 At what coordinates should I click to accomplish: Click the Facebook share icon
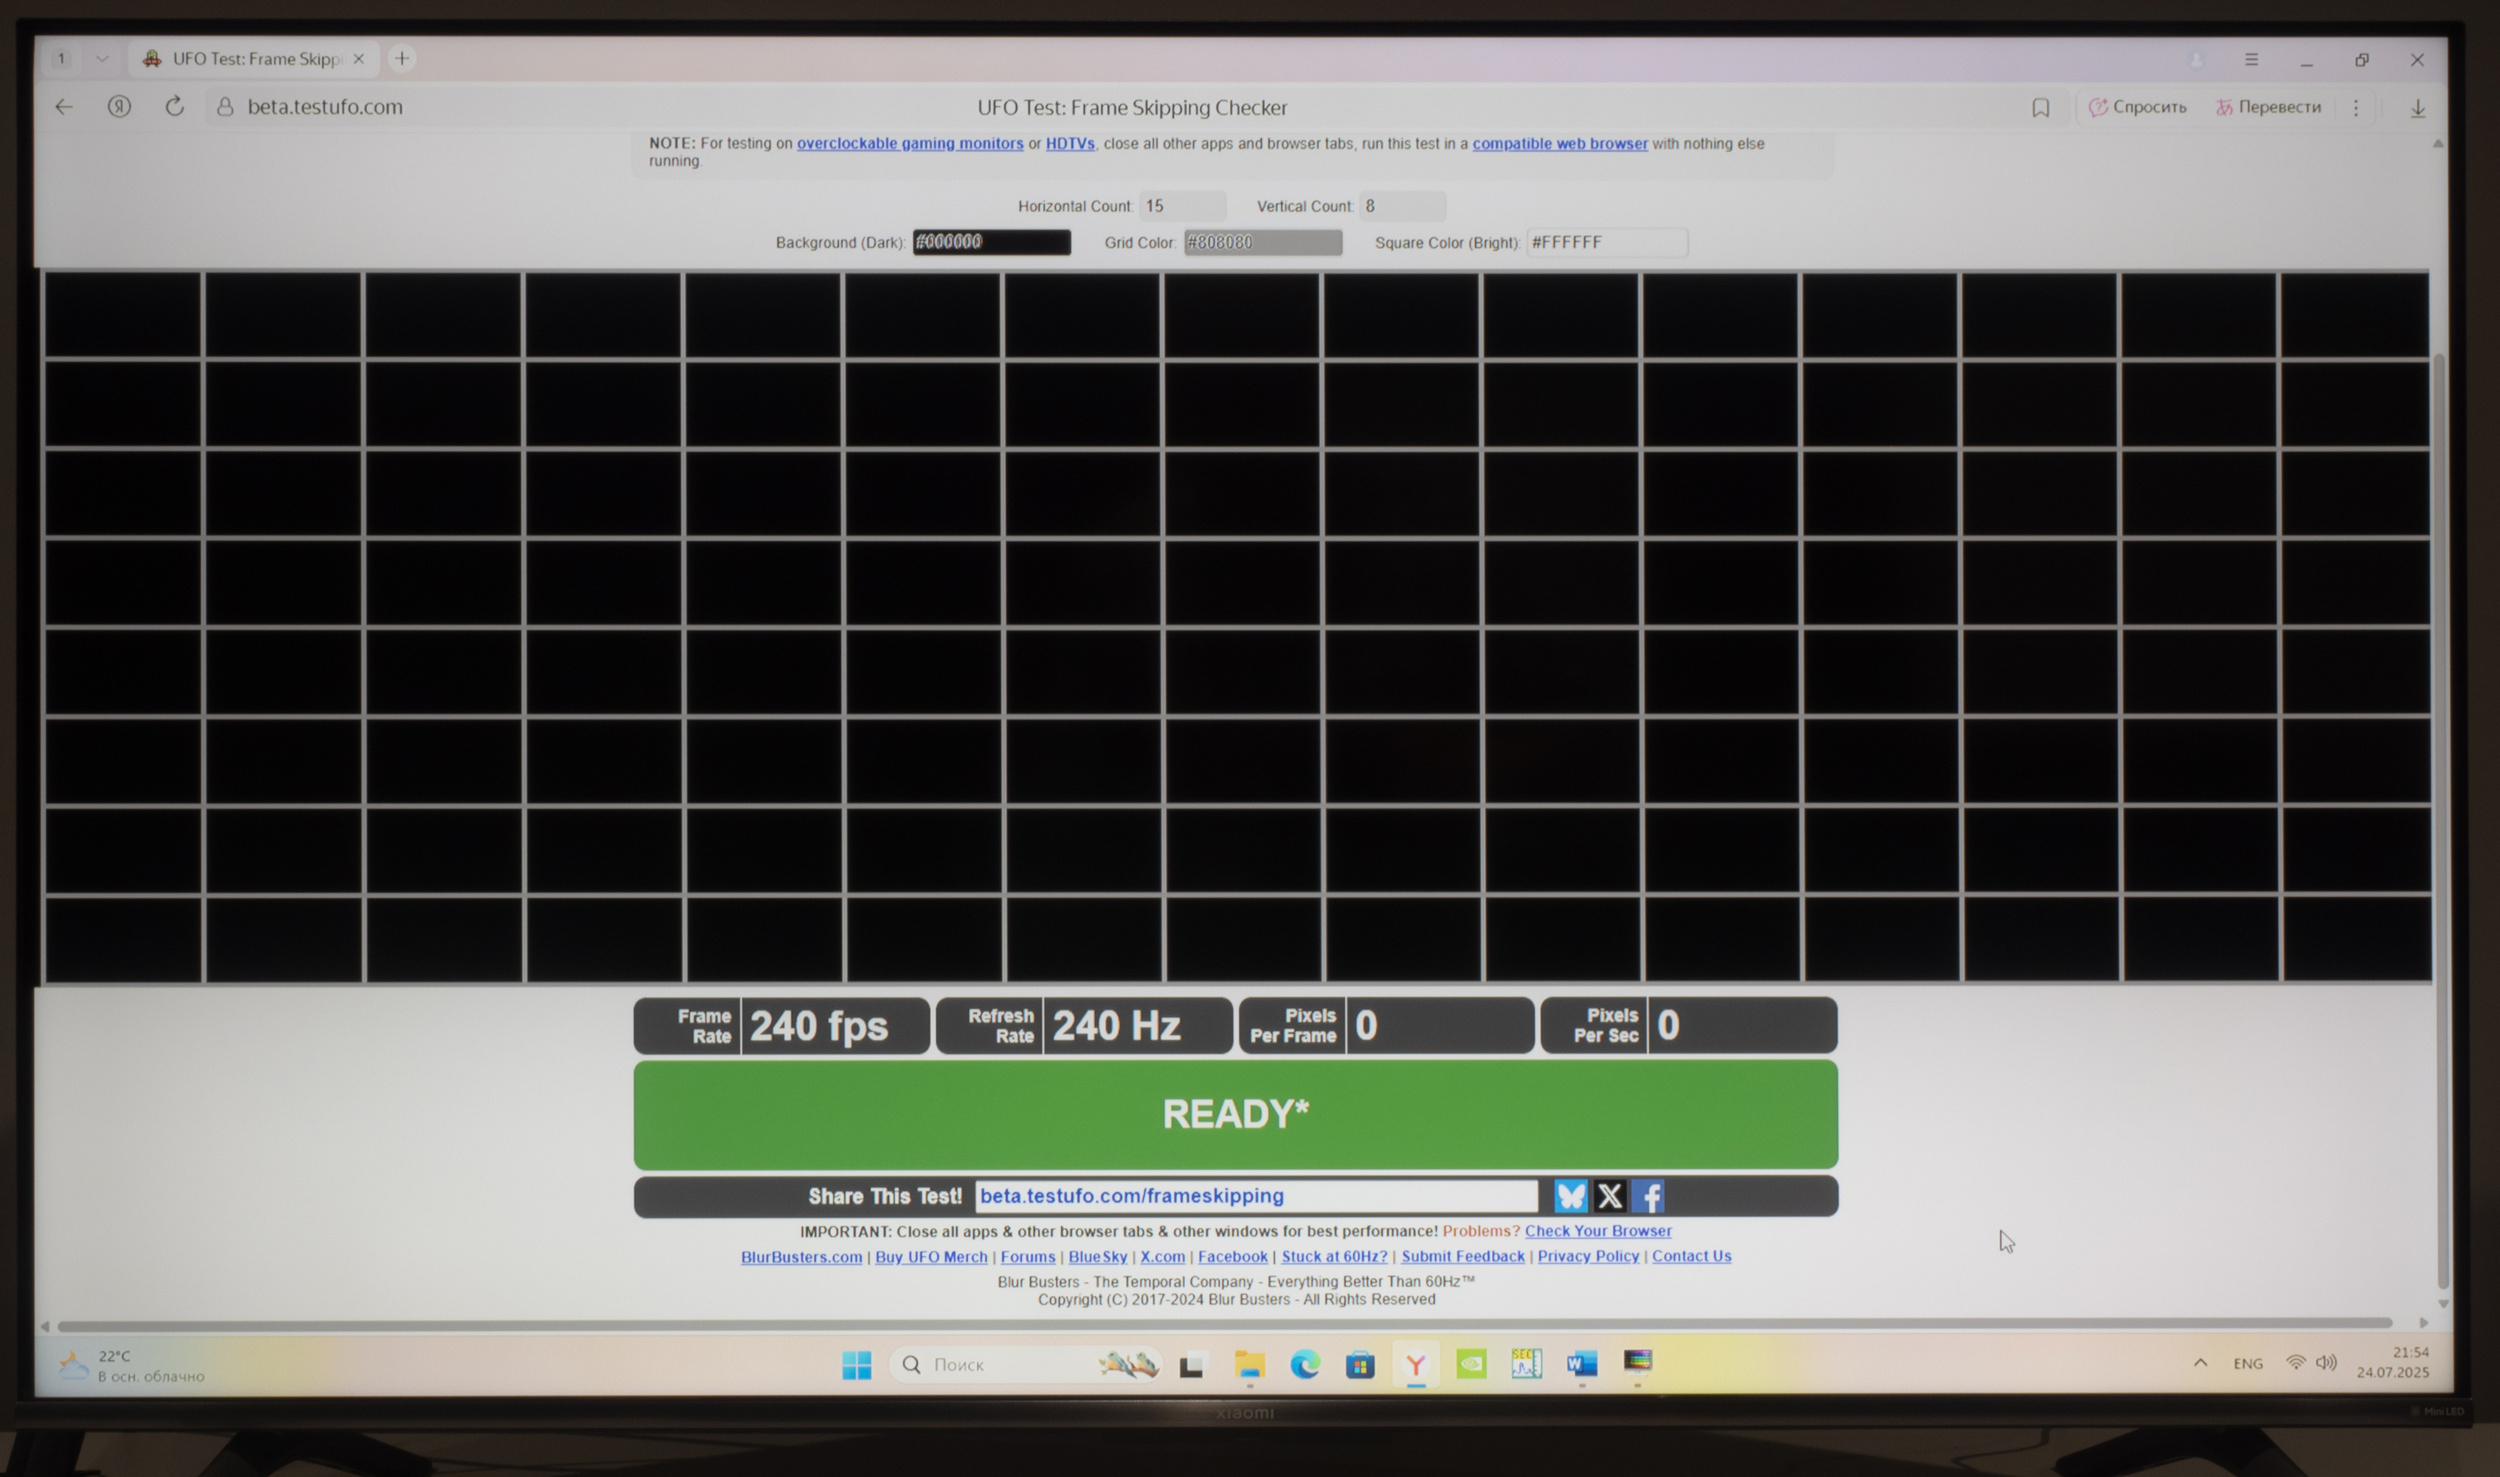(x=1648, y=1196)
